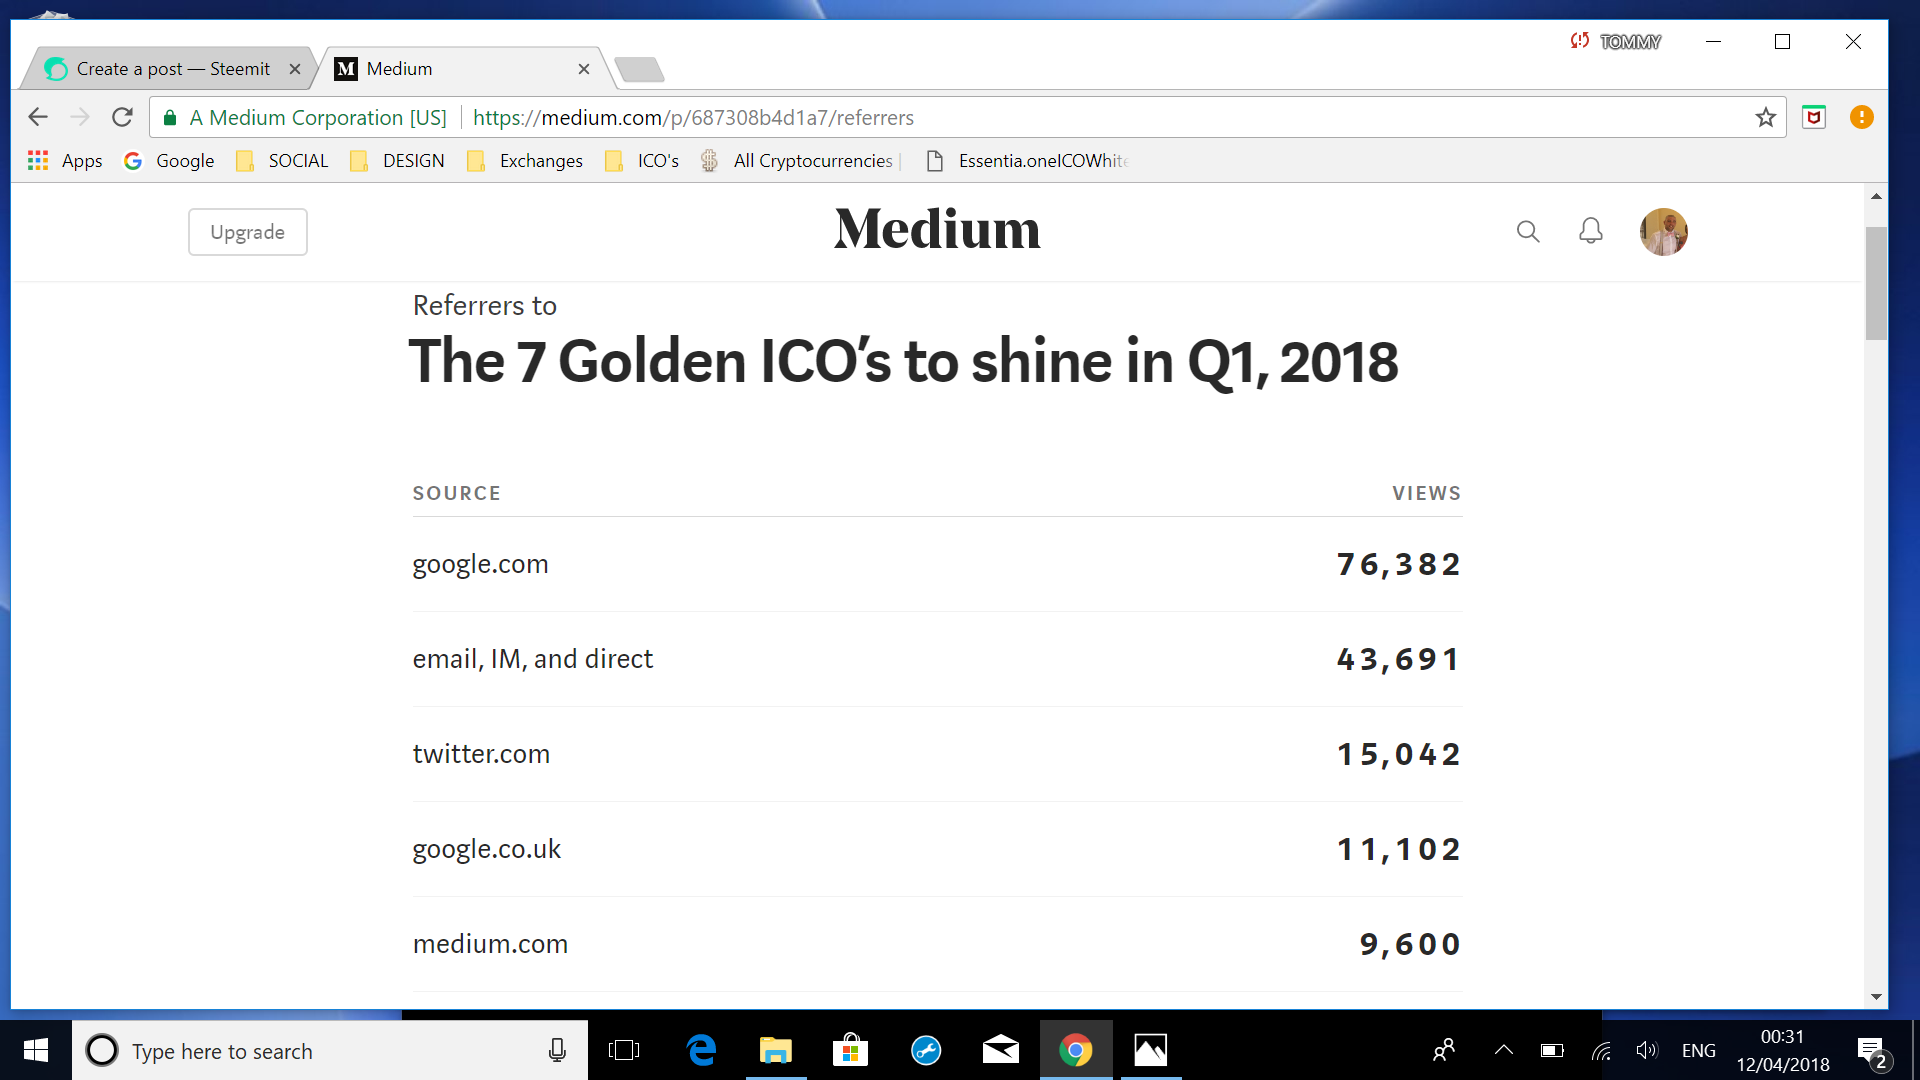
Task: Close the Medium tab
Action: [584, 69]
